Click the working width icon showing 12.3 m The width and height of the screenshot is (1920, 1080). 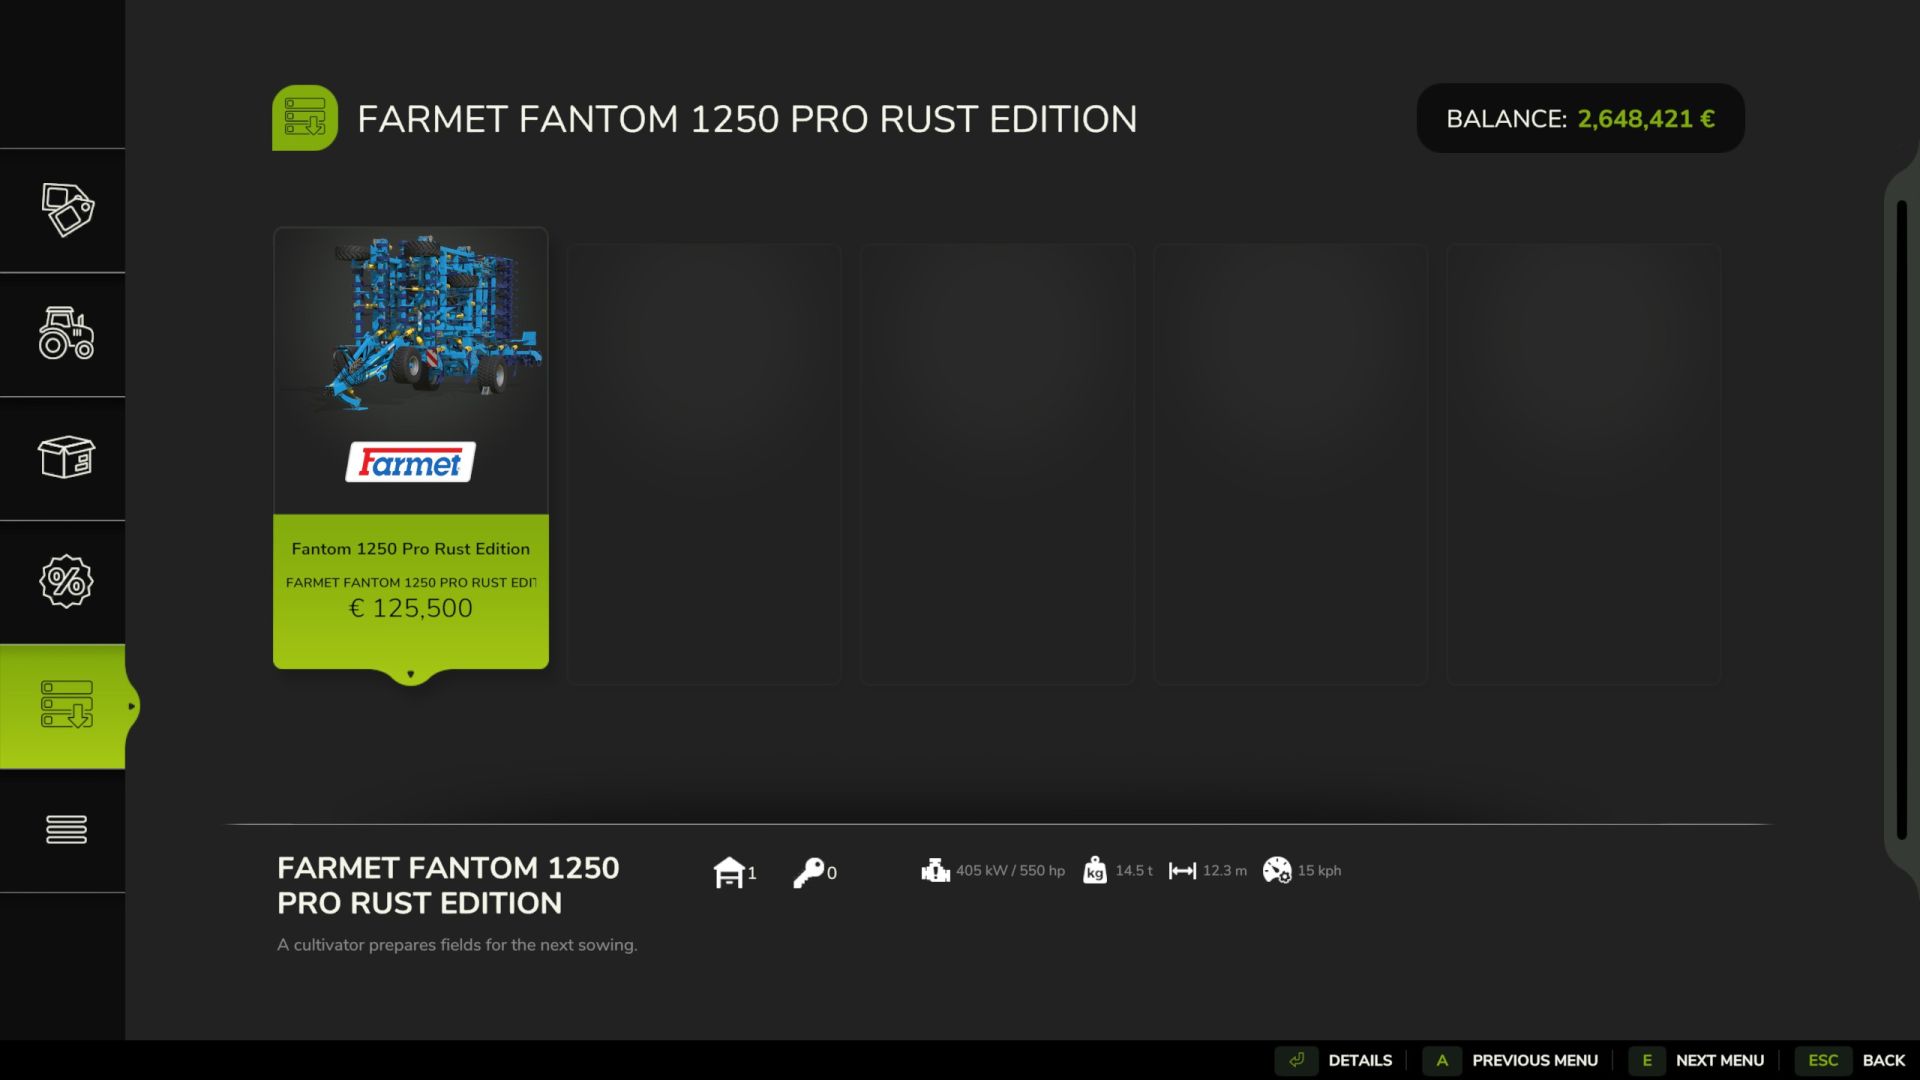coord(1183,870)
